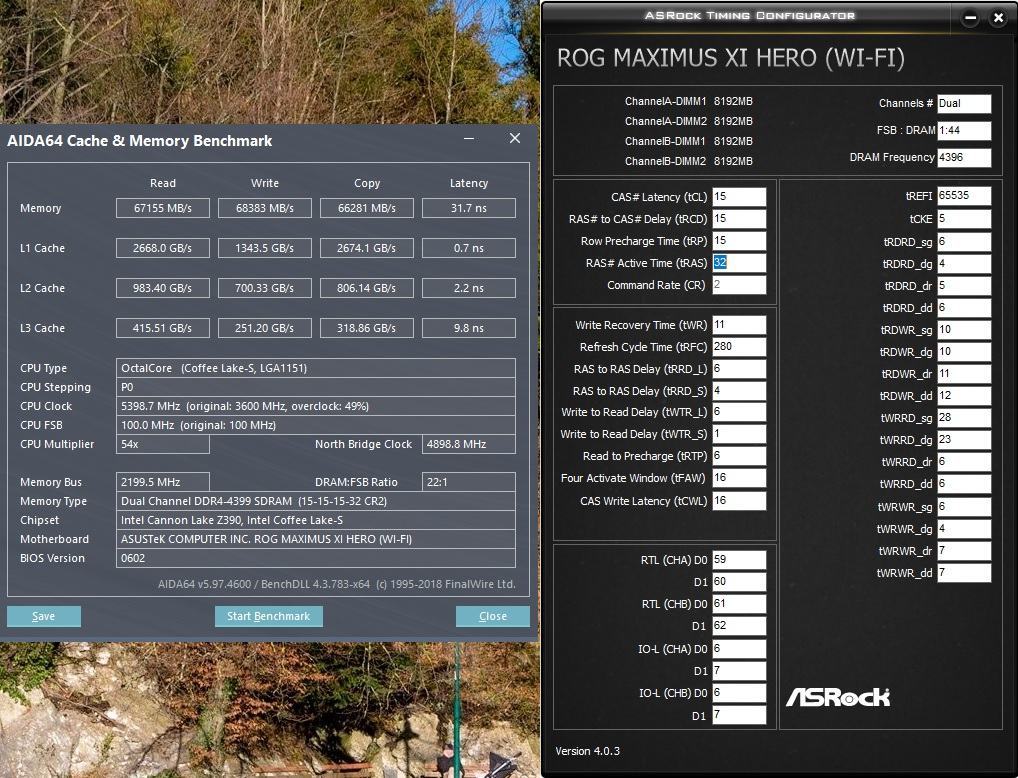The image size is (1018, 778).
Task: Click the tWRRD_dg field showing 23
Action: (x=964, y=440)
